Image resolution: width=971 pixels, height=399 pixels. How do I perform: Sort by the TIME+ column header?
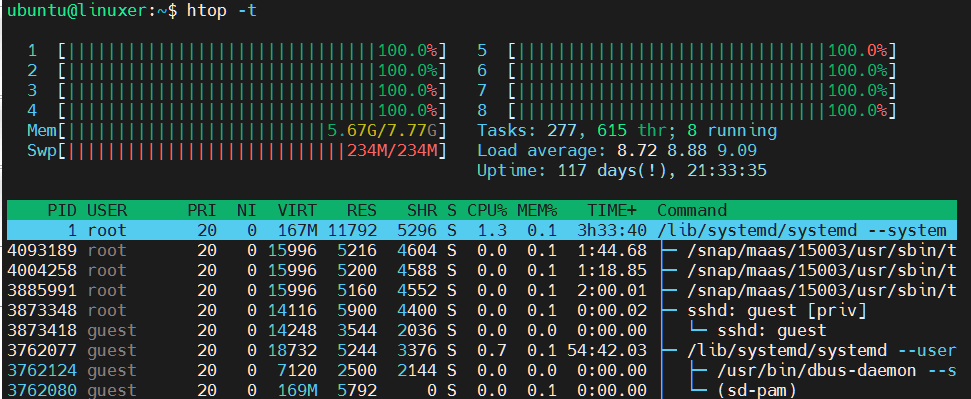coord(612,211)
